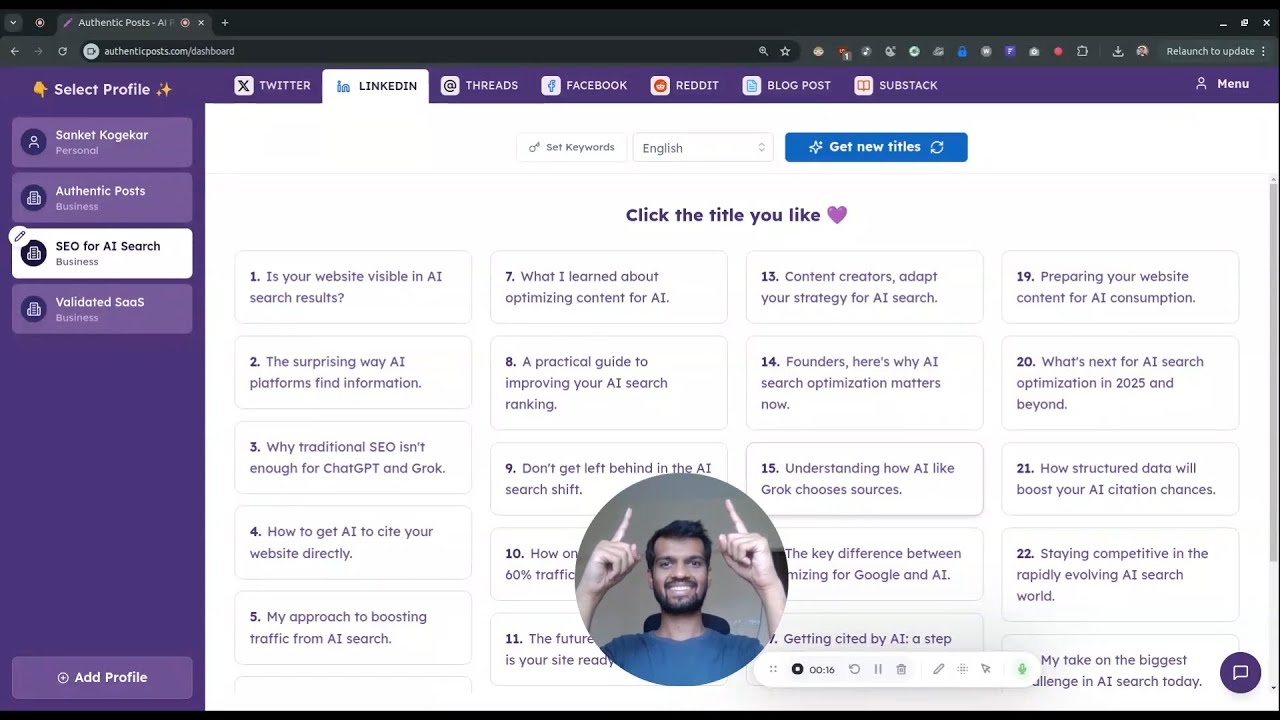1280x720 pixels.
Task: Click the page vertical scrollbar
Action: [1273, 370]
